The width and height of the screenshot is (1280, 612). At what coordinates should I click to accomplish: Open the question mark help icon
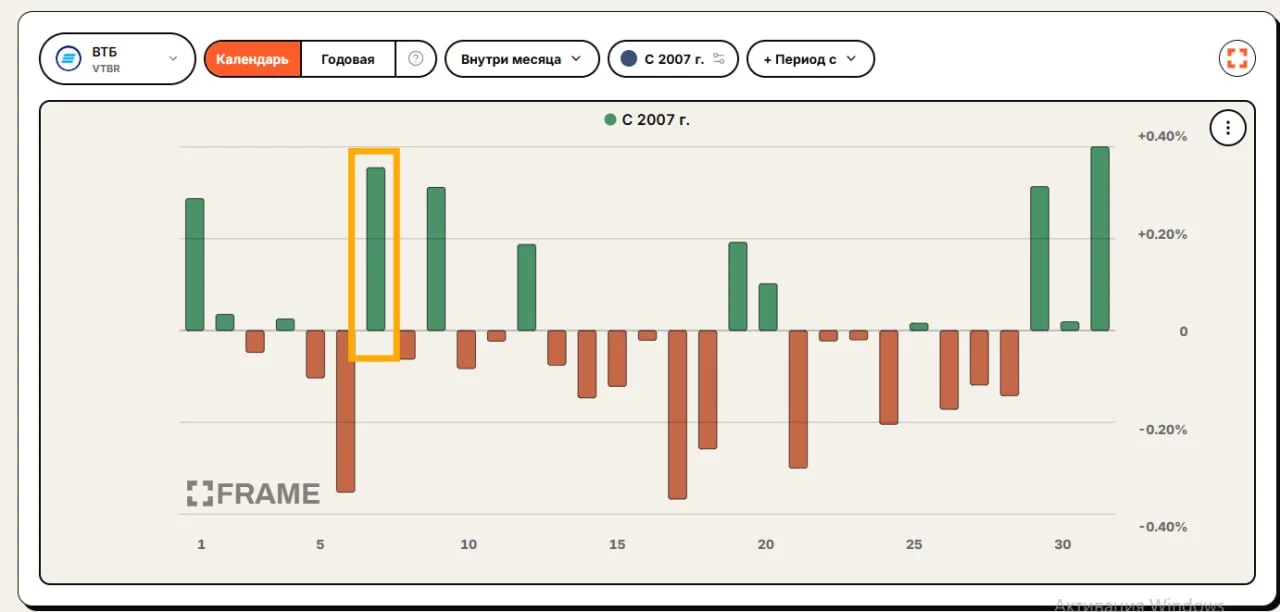click(416, 59)
